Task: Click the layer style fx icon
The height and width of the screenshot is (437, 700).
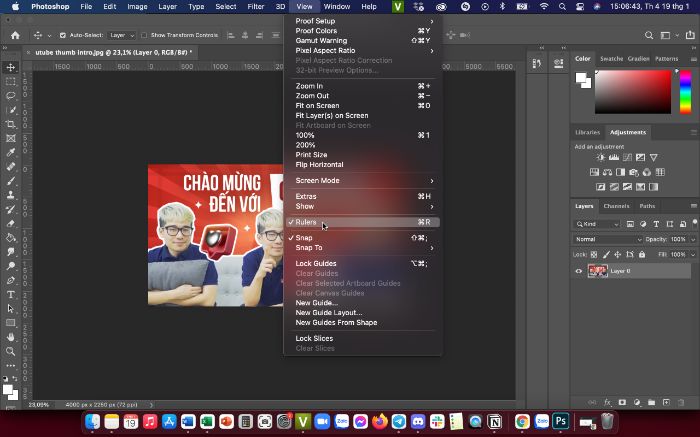Action: 607,403
